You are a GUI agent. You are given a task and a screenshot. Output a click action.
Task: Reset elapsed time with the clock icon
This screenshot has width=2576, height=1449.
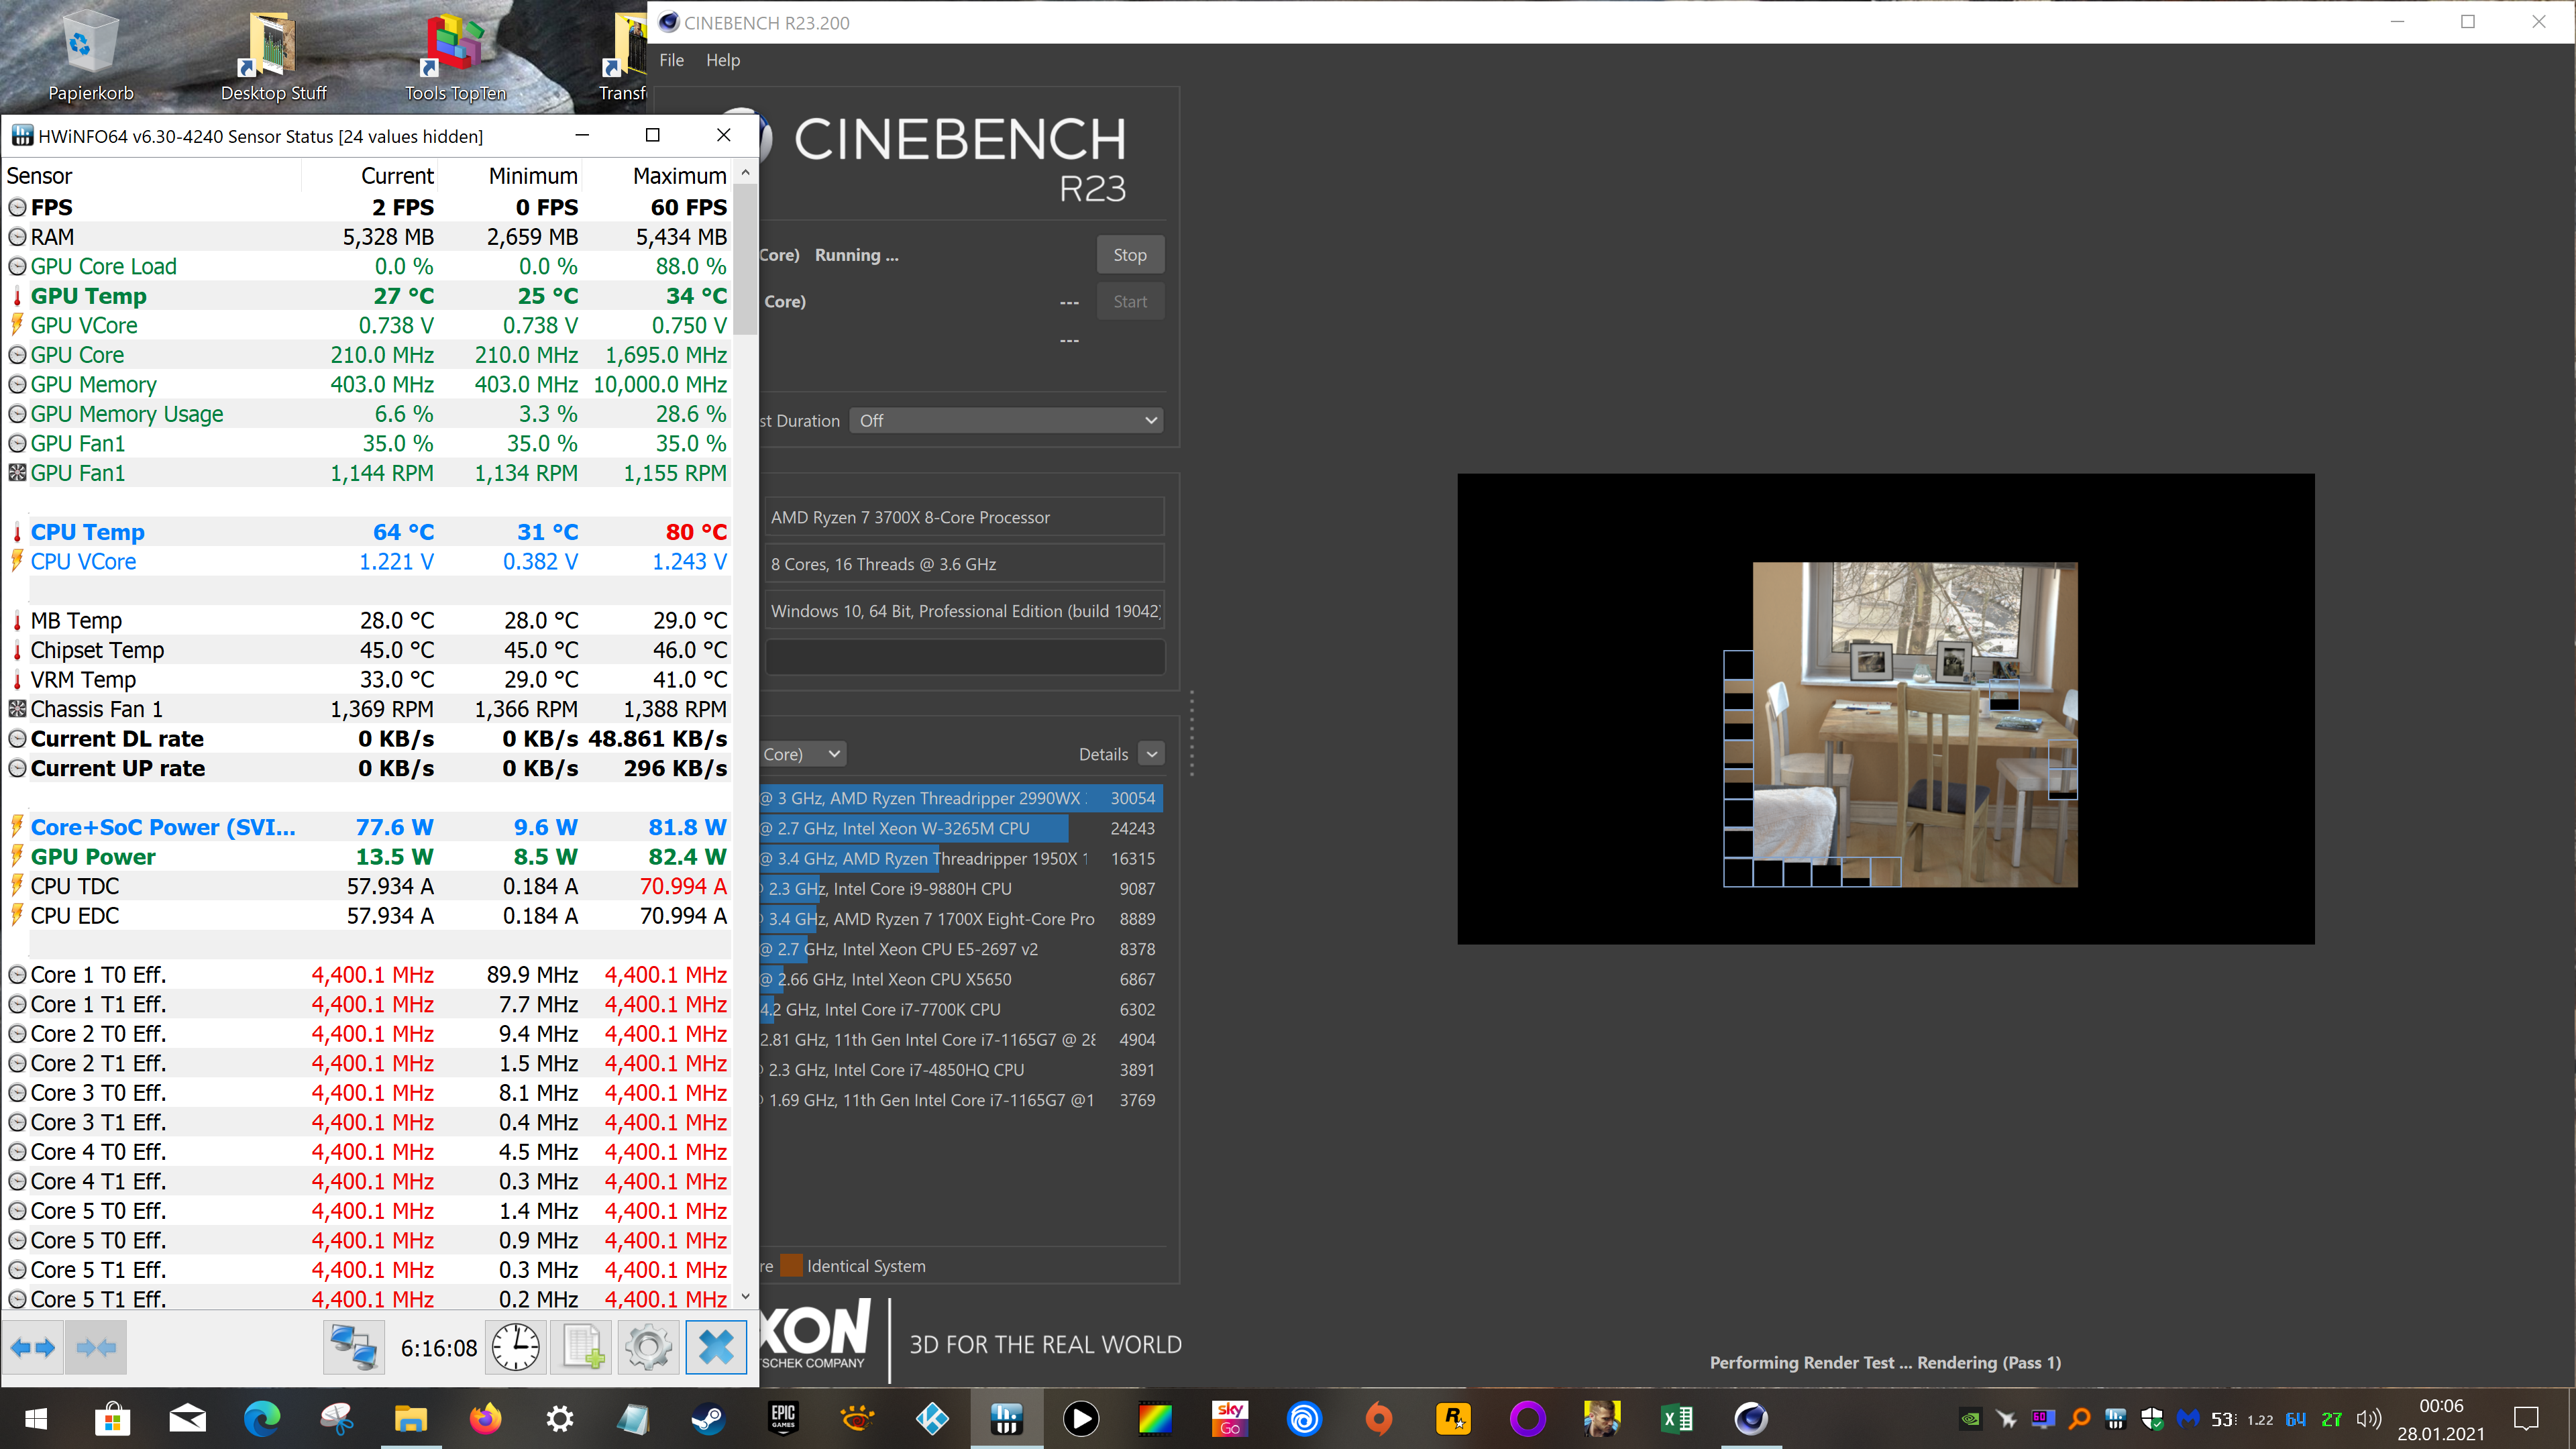[x=516, y=1347]
